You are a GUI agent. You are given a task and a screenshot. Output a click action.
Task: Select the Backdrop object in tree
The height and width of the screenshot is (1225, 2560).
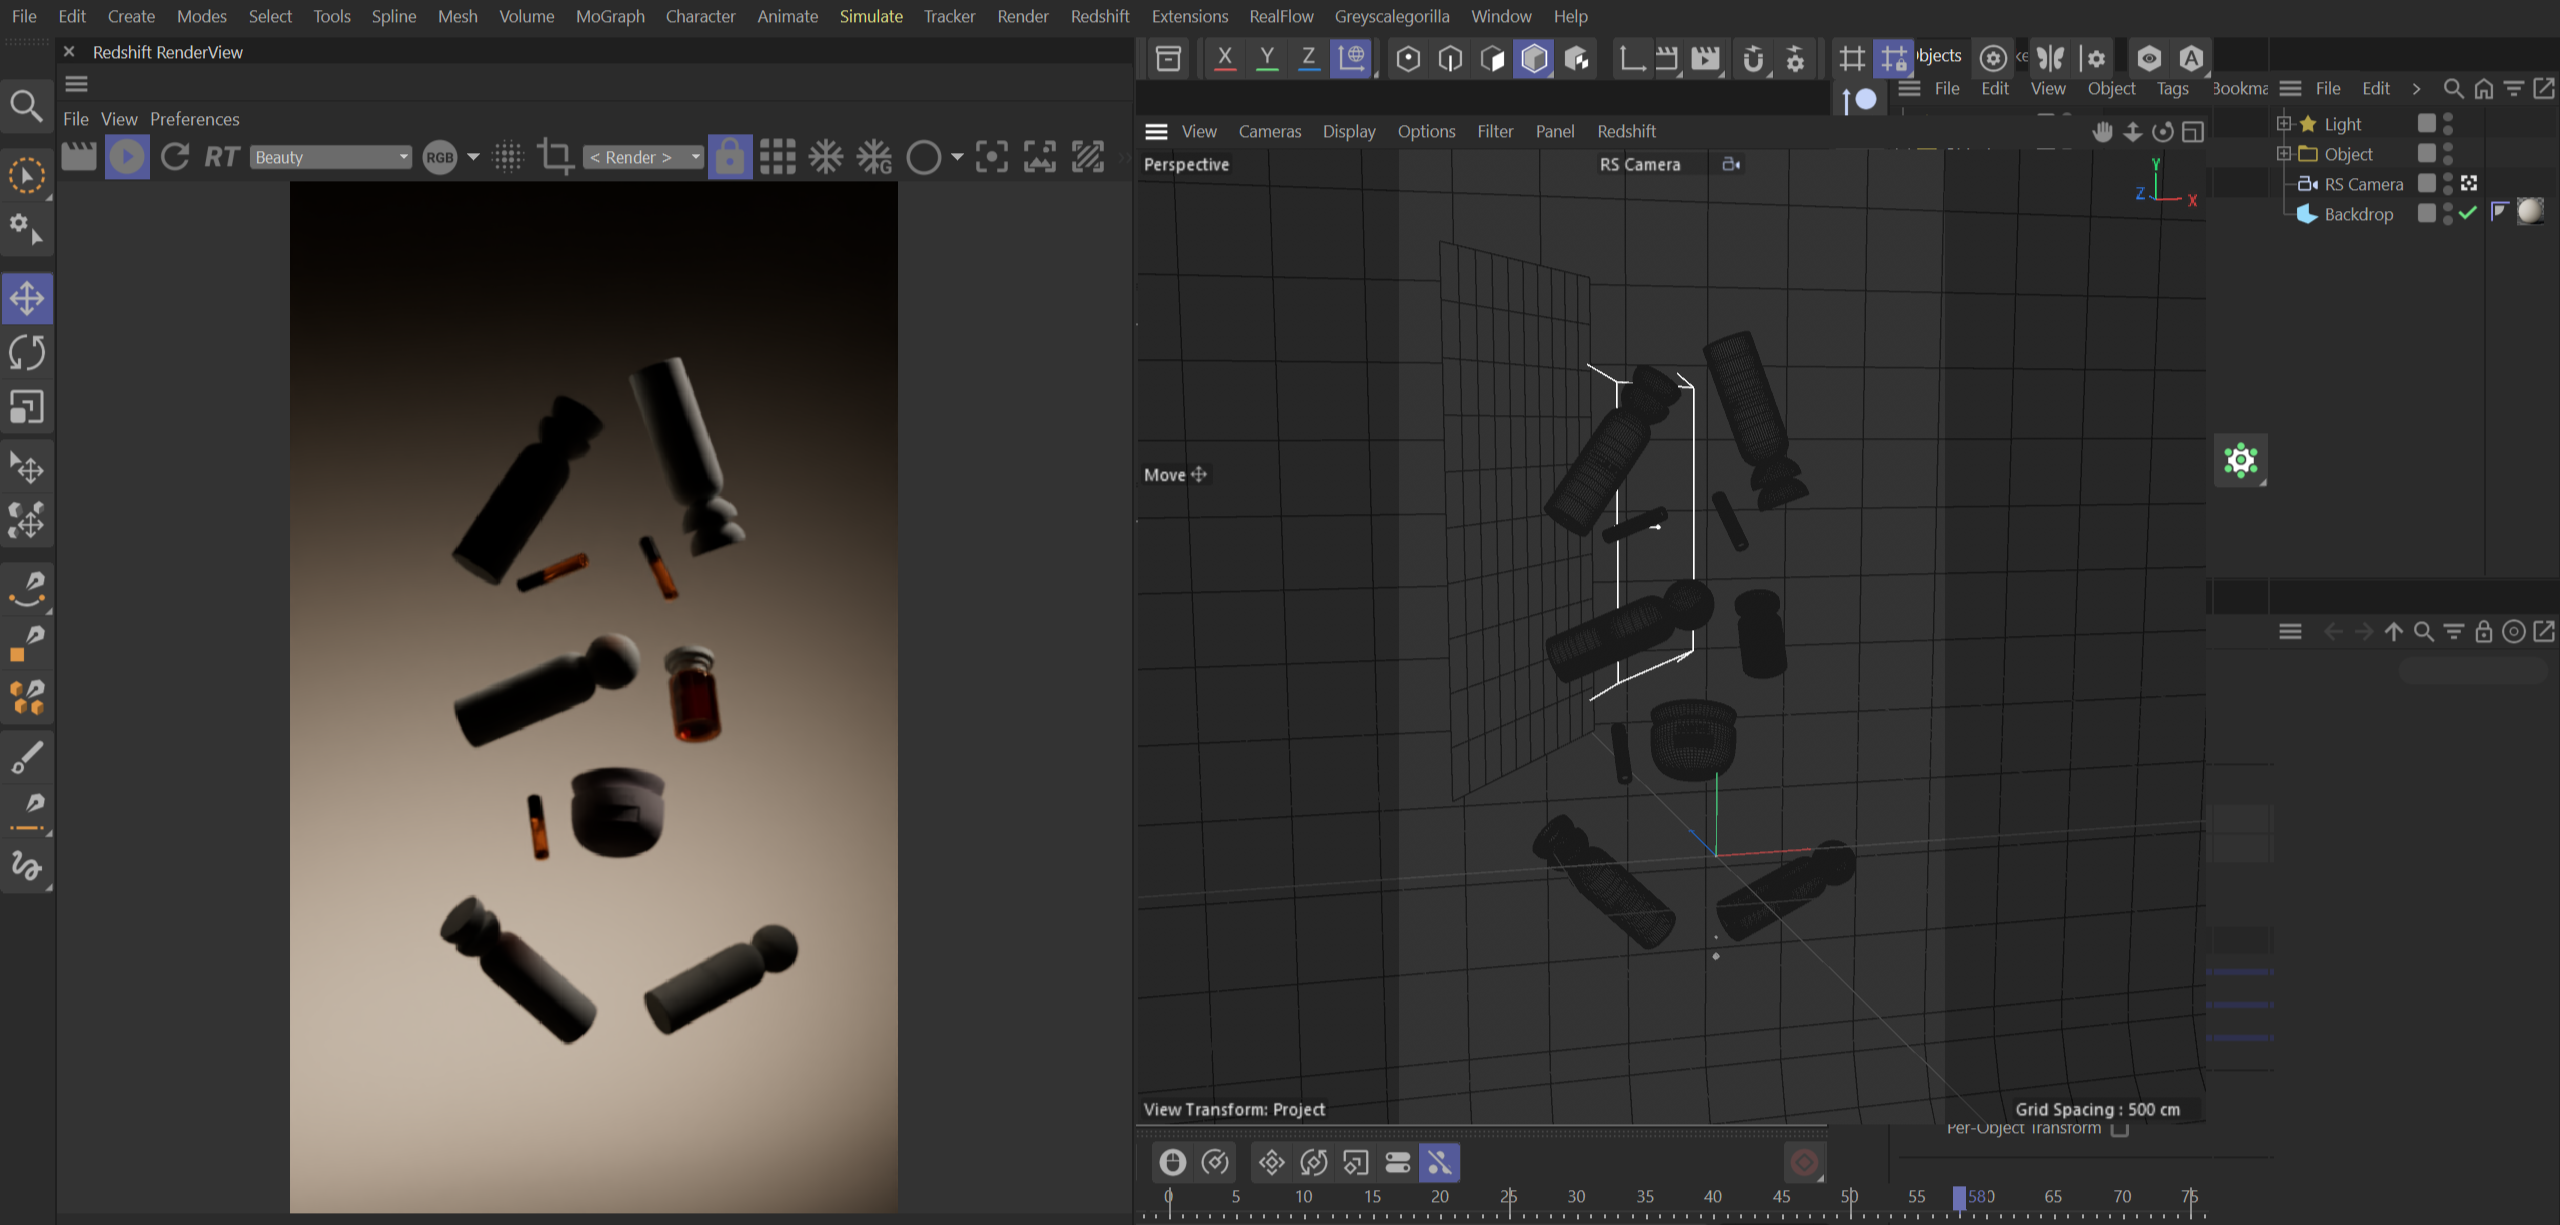2358,214
